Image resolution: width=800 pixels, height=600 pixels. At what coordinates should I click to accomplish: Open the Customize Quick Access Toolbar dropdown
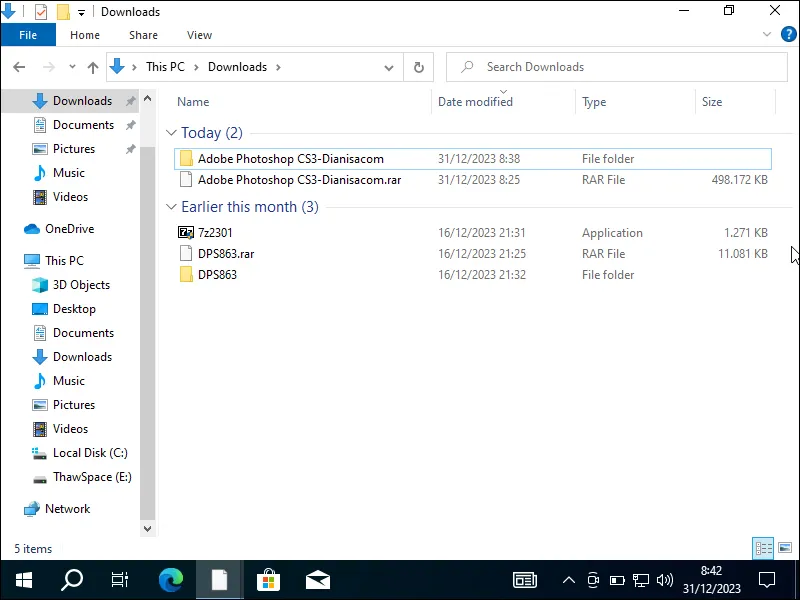(x=81, y=12)
